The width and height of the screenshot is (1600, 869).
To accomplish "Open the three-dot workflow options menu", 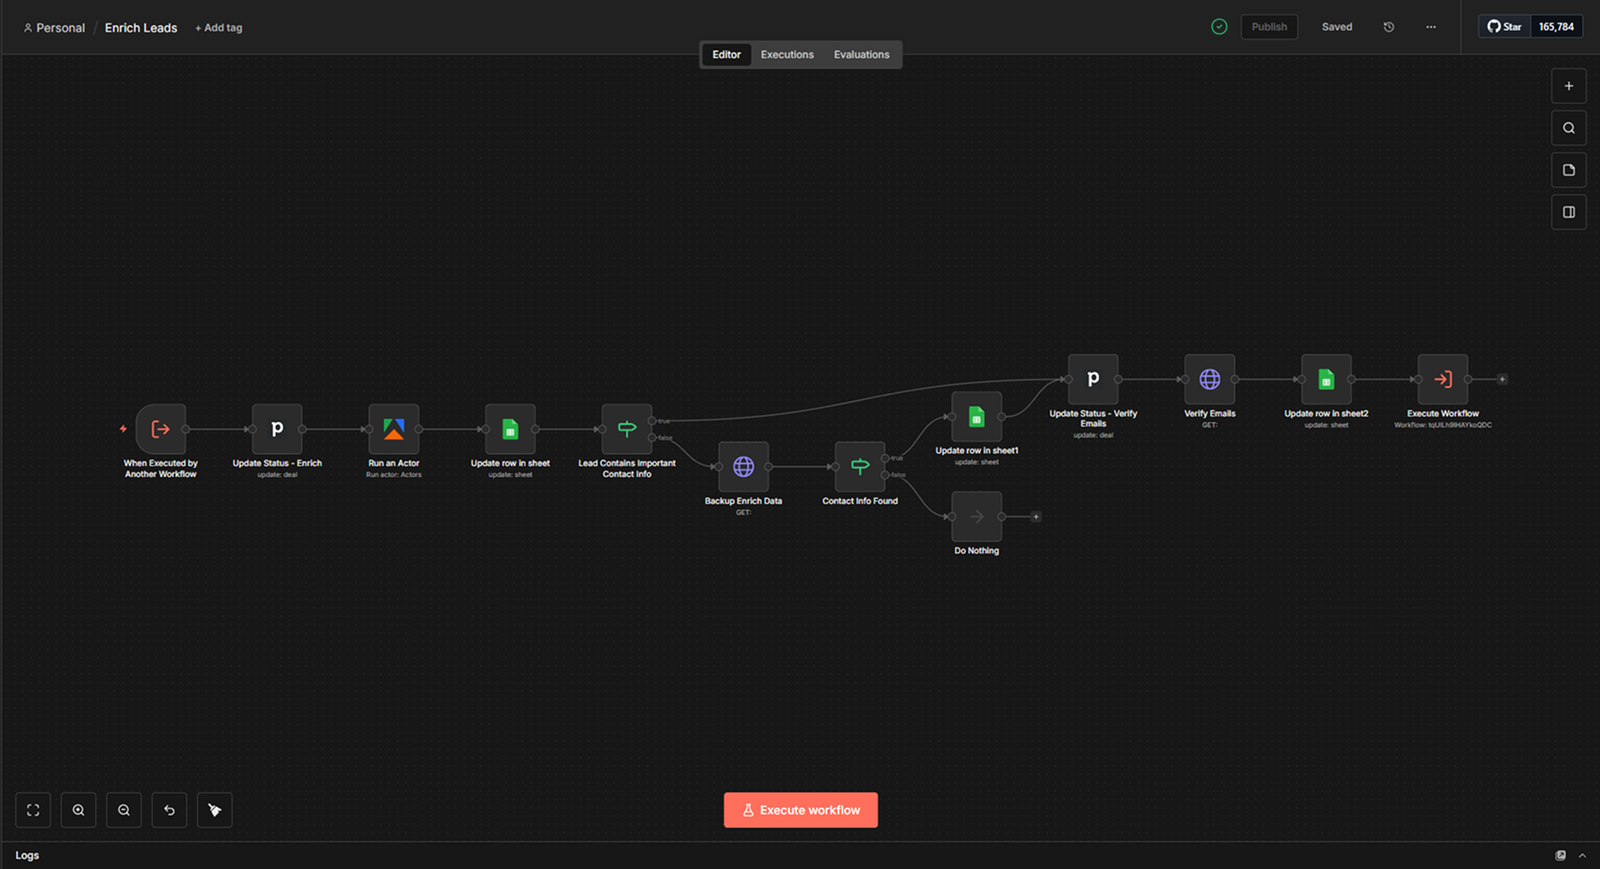I will click(x=1431, y=27).
